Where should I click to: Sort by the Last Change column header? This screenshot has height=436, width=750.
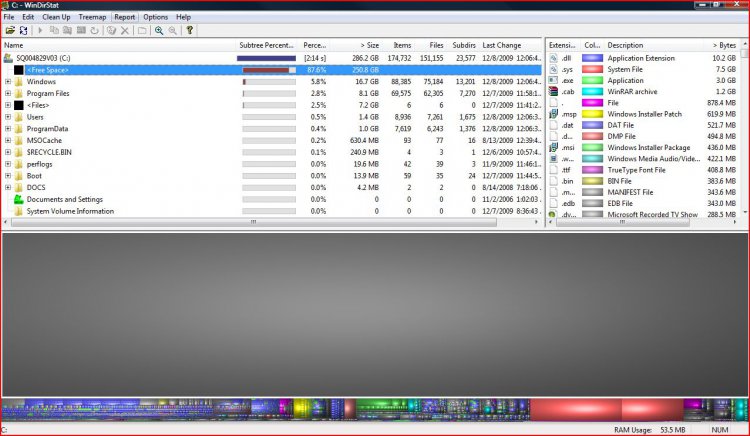point(510,45)
